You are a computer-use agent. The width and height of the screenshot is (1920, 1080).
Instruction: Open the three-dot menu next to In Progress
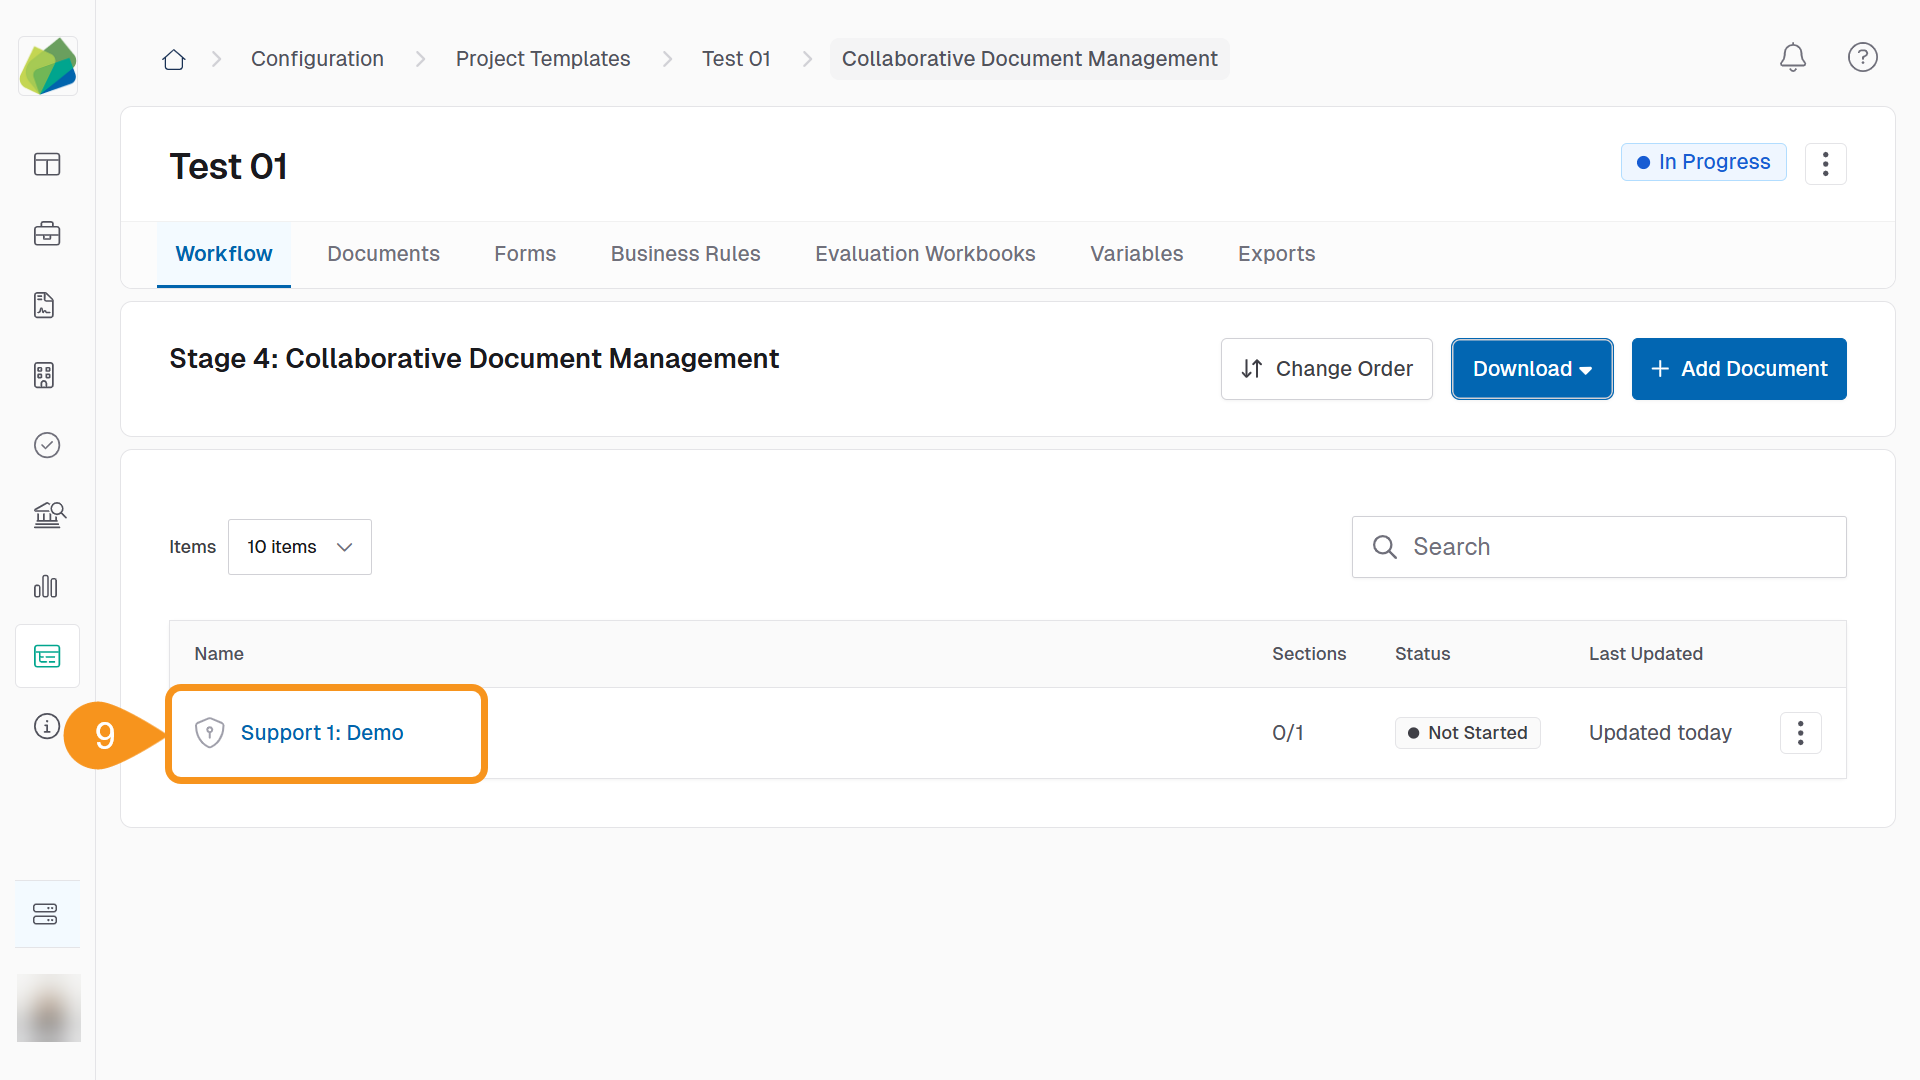(1825, 163)
